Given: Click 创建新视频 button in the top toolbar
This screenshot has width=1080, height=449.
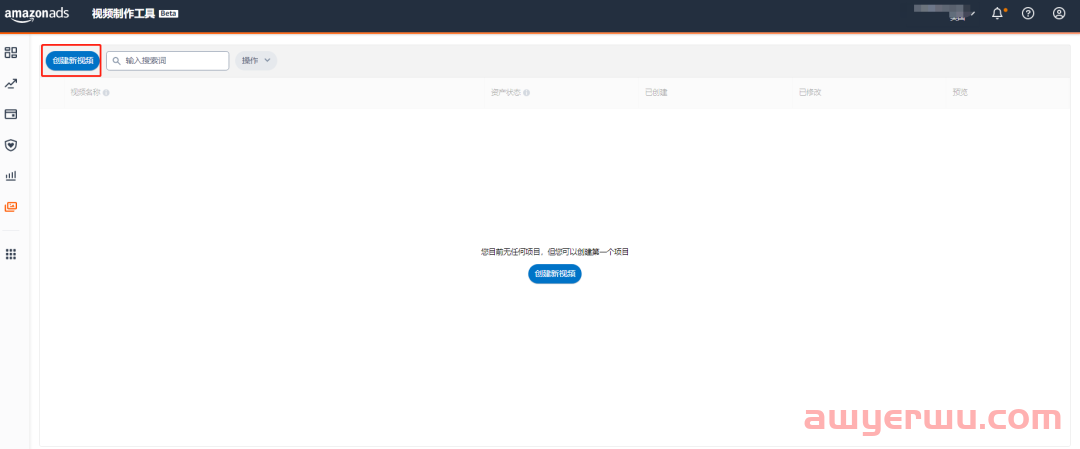Looking at the screenshot, I should [x=72, y=60].
